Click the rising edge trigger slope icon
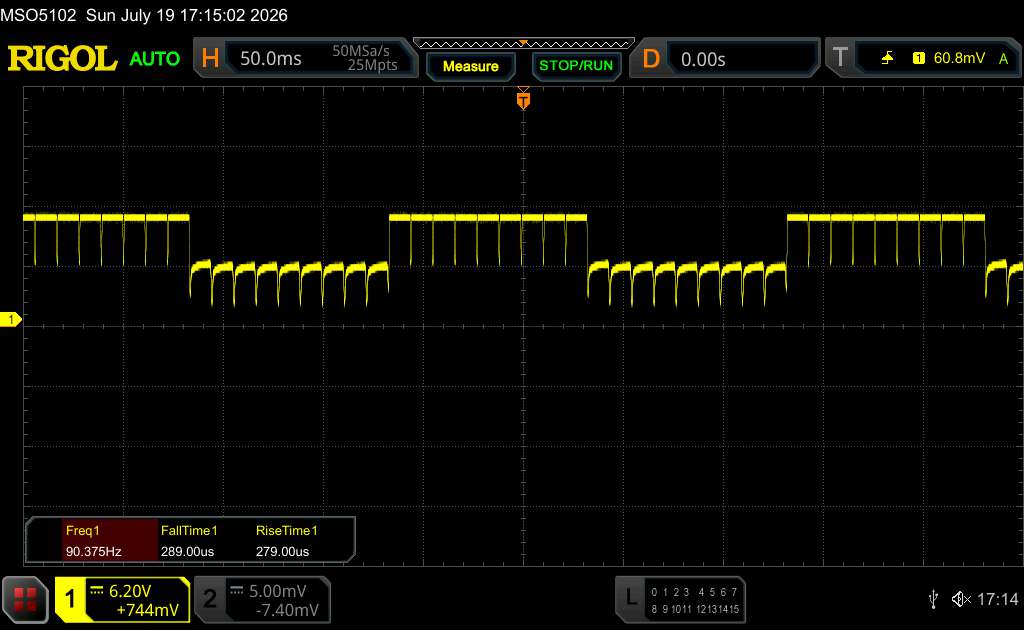Screen dimensions: 1024x630 [x=887, y=58]
